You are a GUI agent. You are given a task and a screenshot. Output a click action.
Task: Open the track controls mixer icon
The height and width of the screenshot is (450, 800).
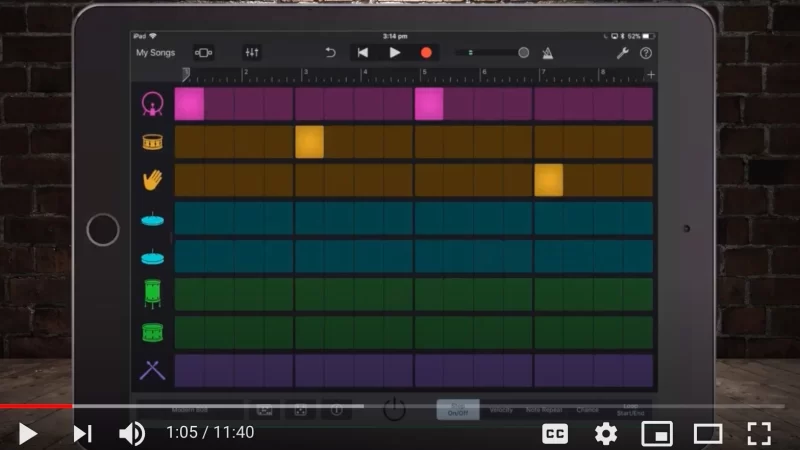tap(251, 53)
